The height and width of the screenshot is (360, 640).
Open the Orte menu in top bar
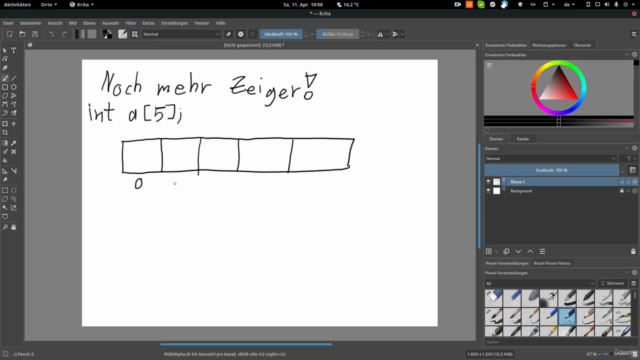(x=49, y=4)
